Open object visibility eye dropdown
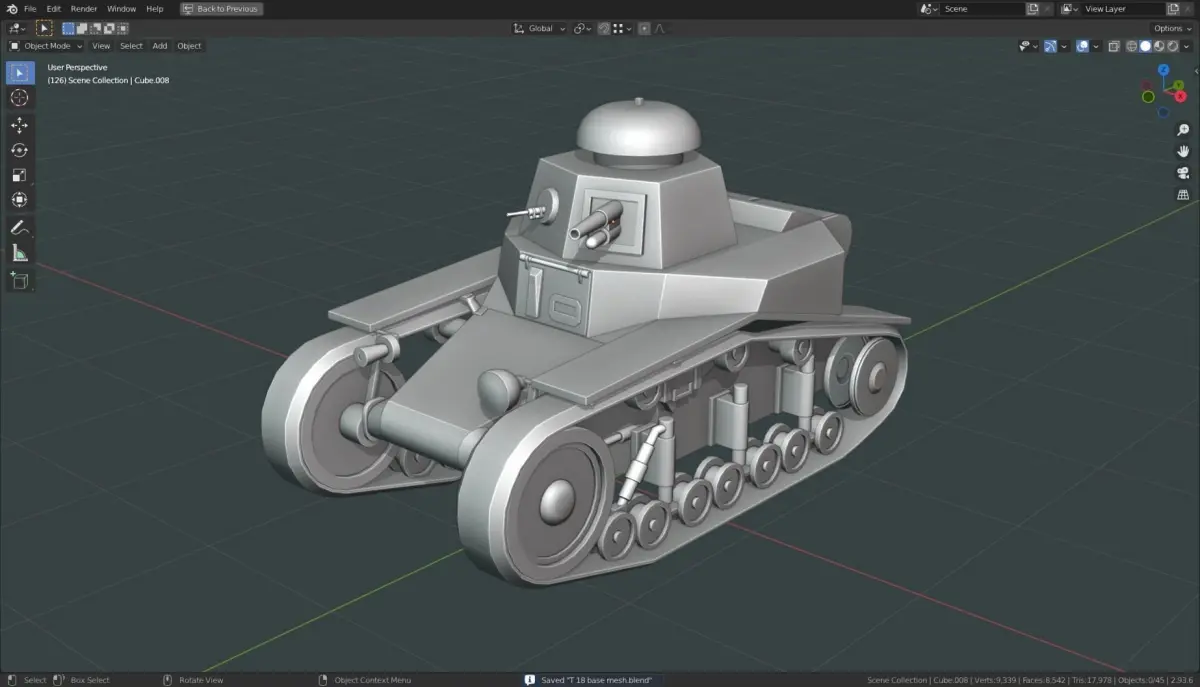The width and height of the screenshot is (1200, 687). pos(1029,46)
